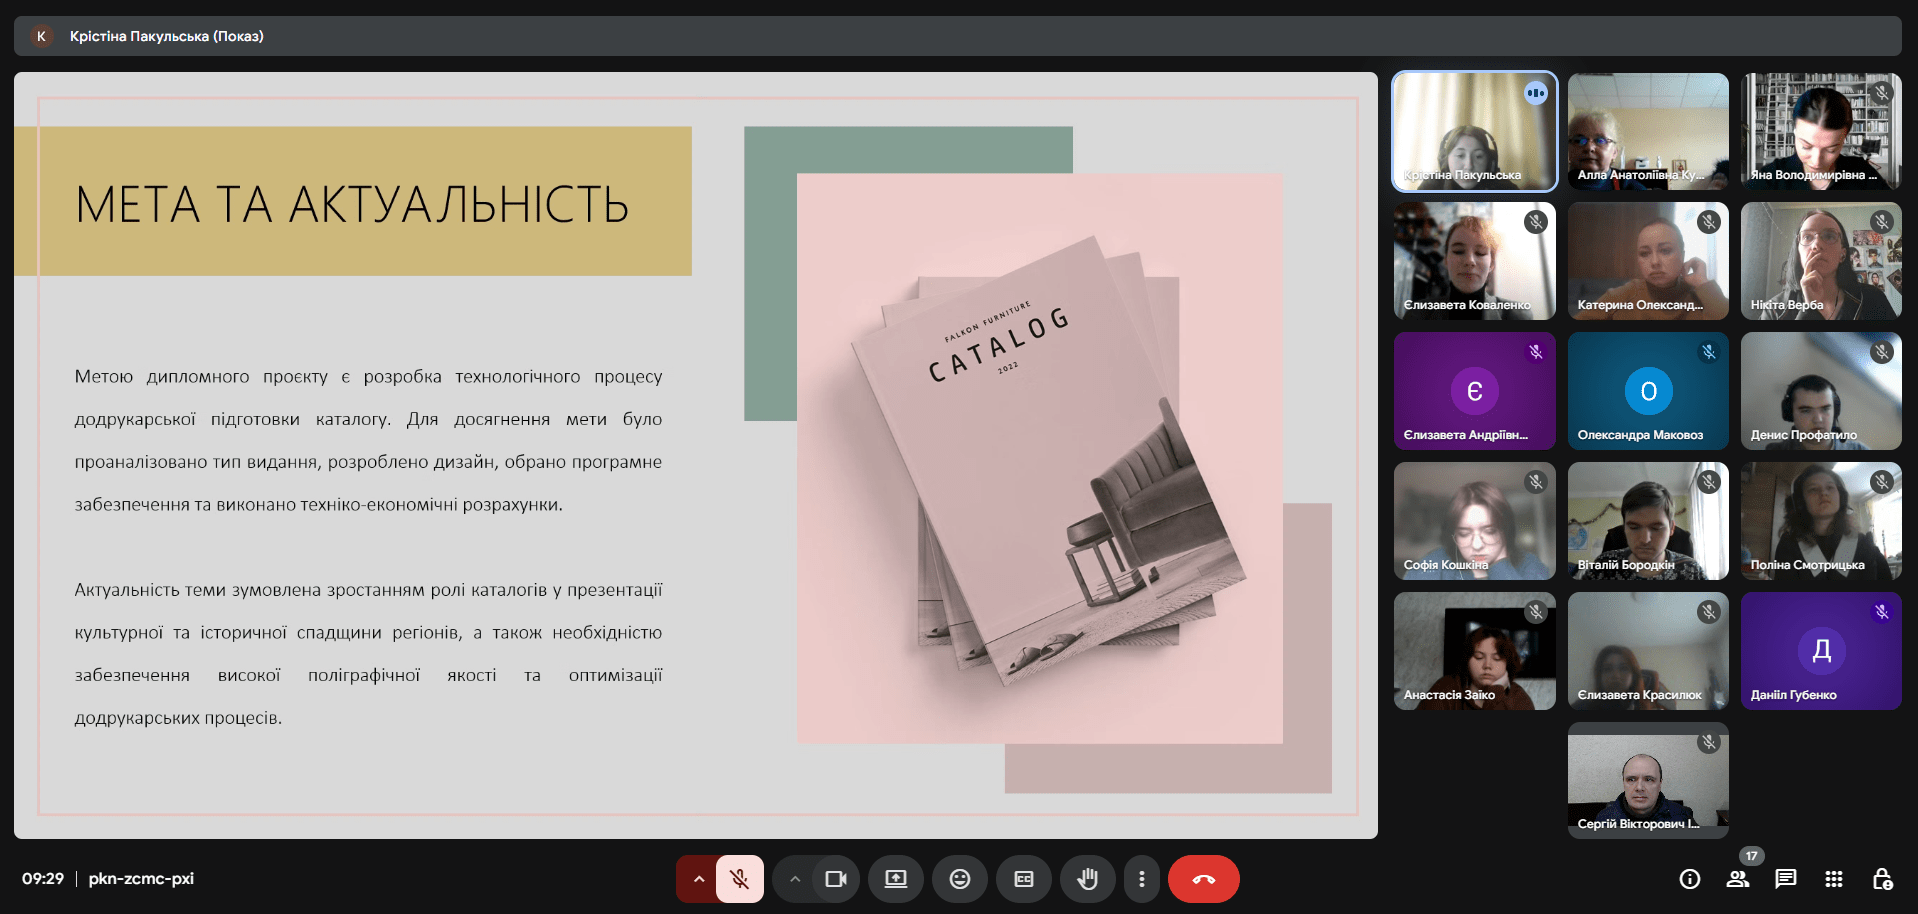Open the three-dot more options menu

point(1141,879)
